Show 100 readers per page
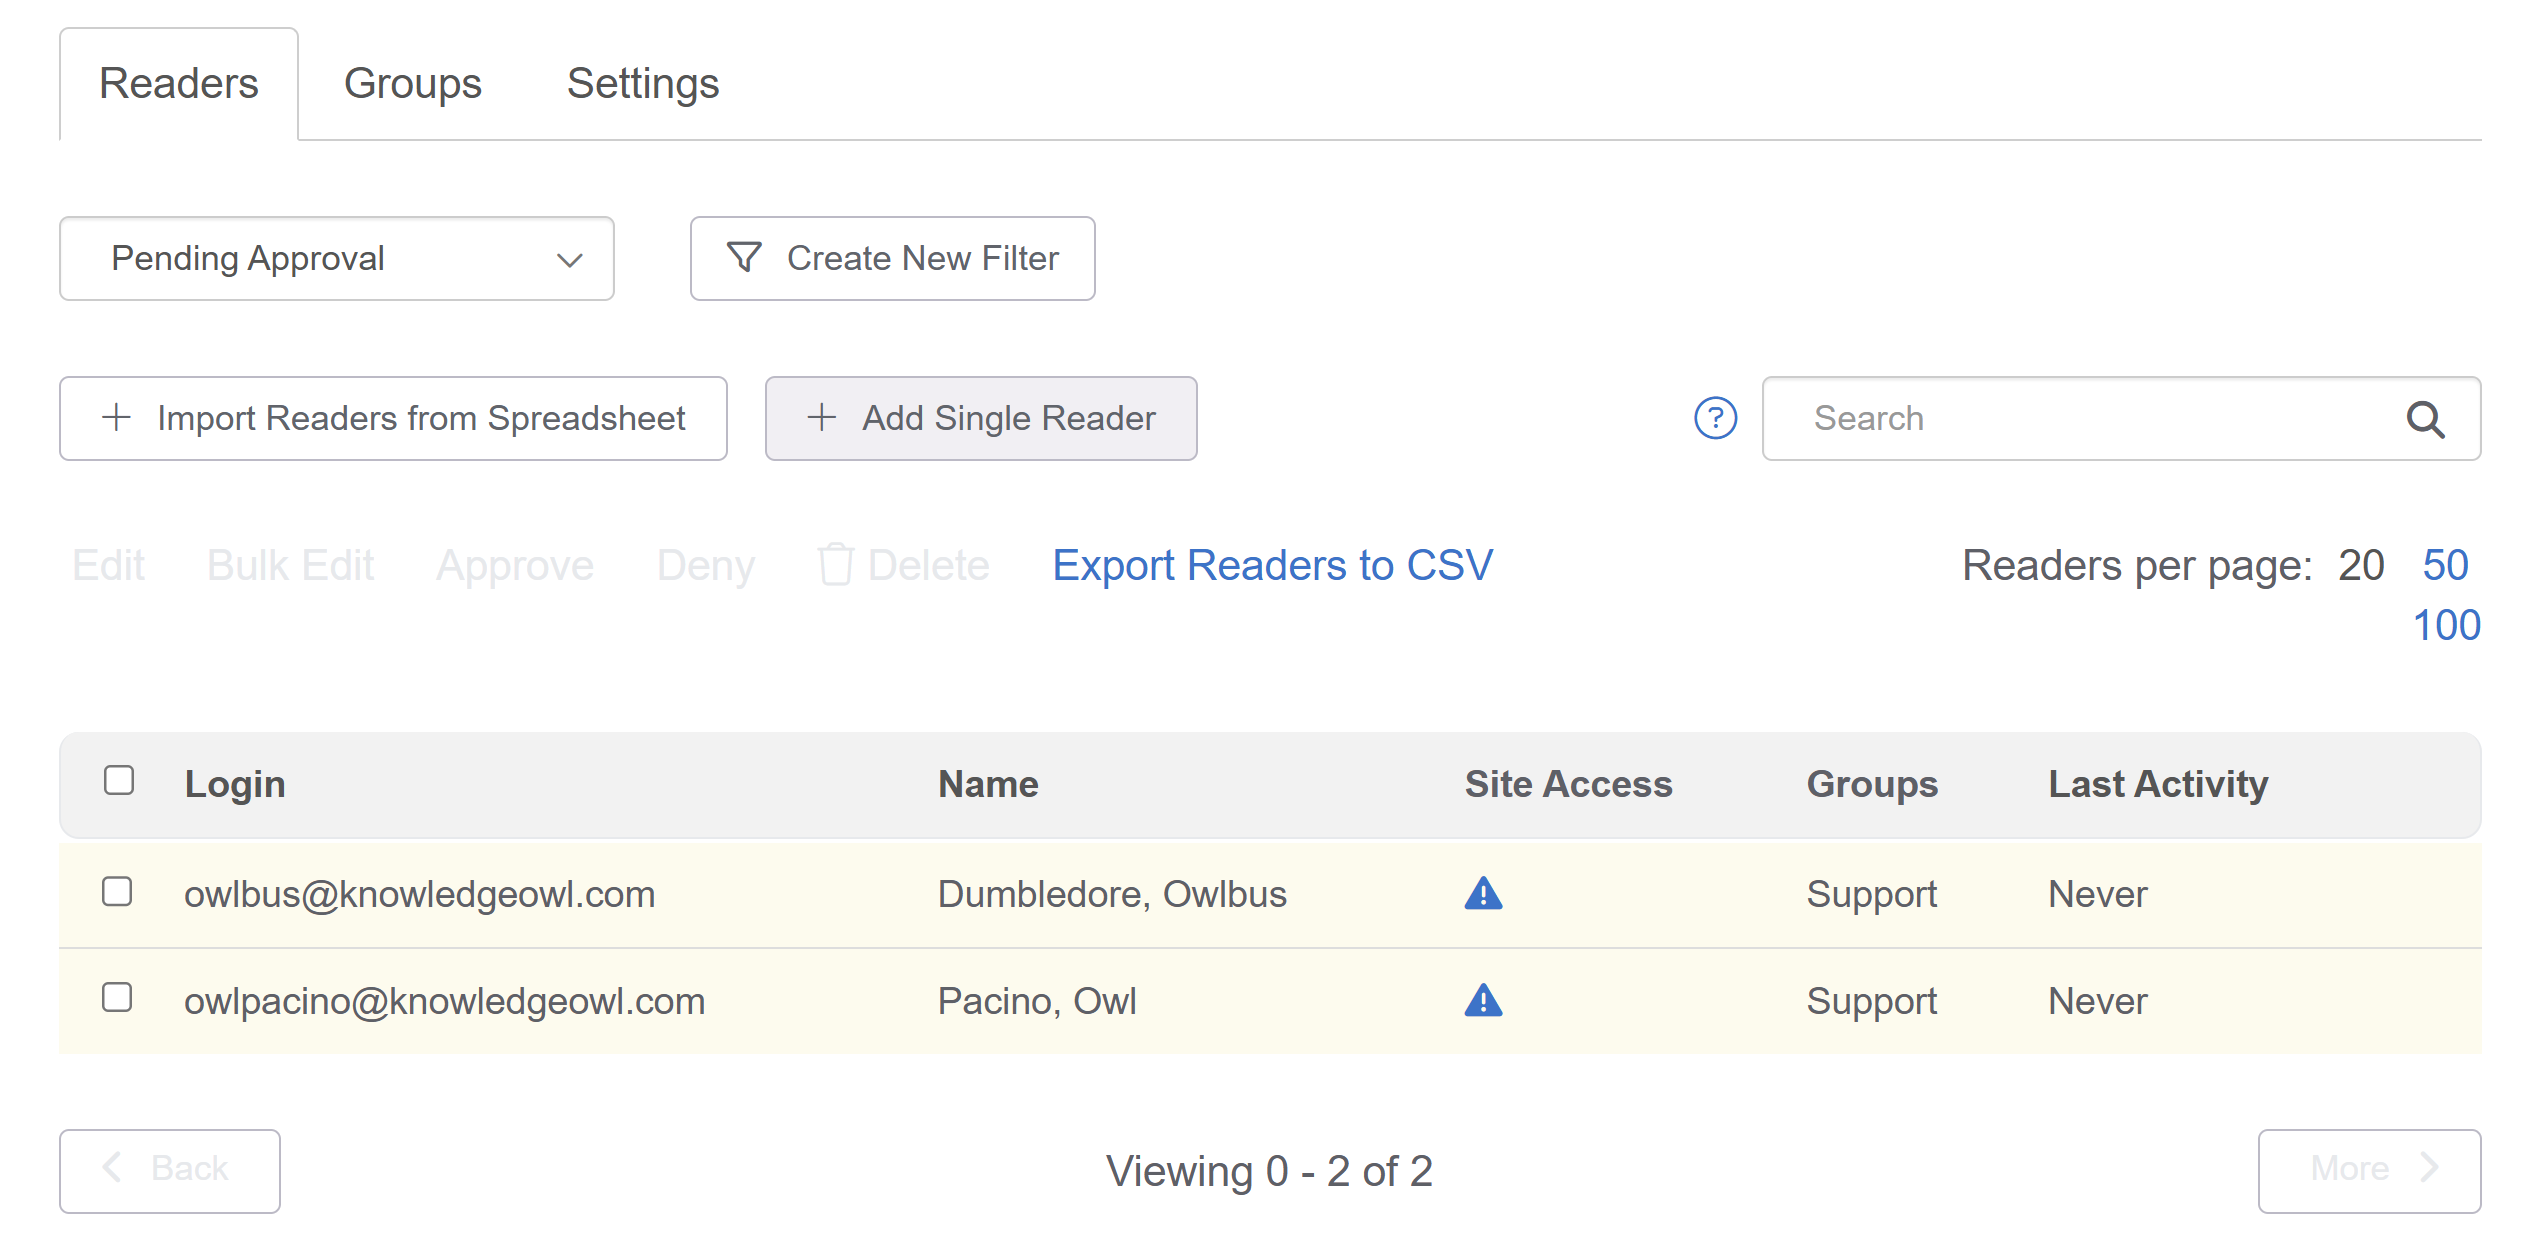This screenshot has width=2531, height=1239. point(2446,626)
